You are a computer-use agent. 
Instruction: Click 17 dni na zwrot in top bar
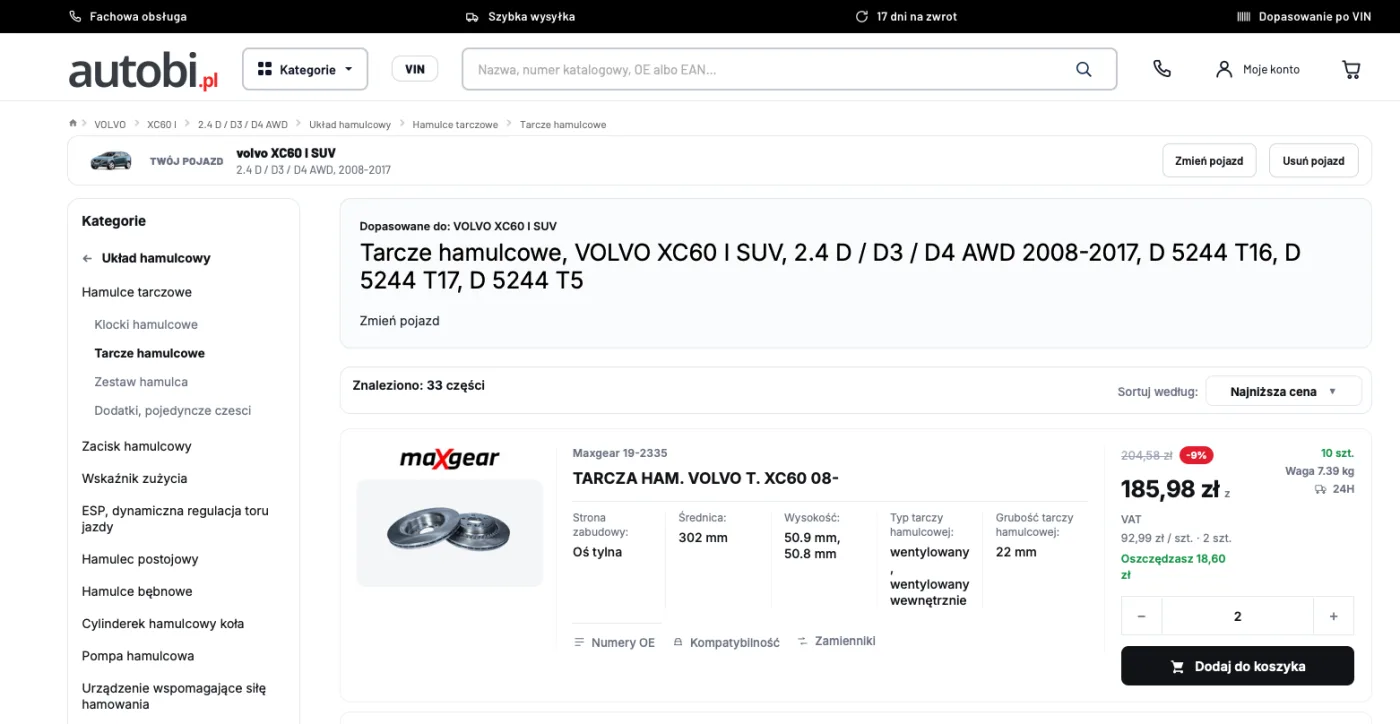pyautogui.click(x=907, y=17)
